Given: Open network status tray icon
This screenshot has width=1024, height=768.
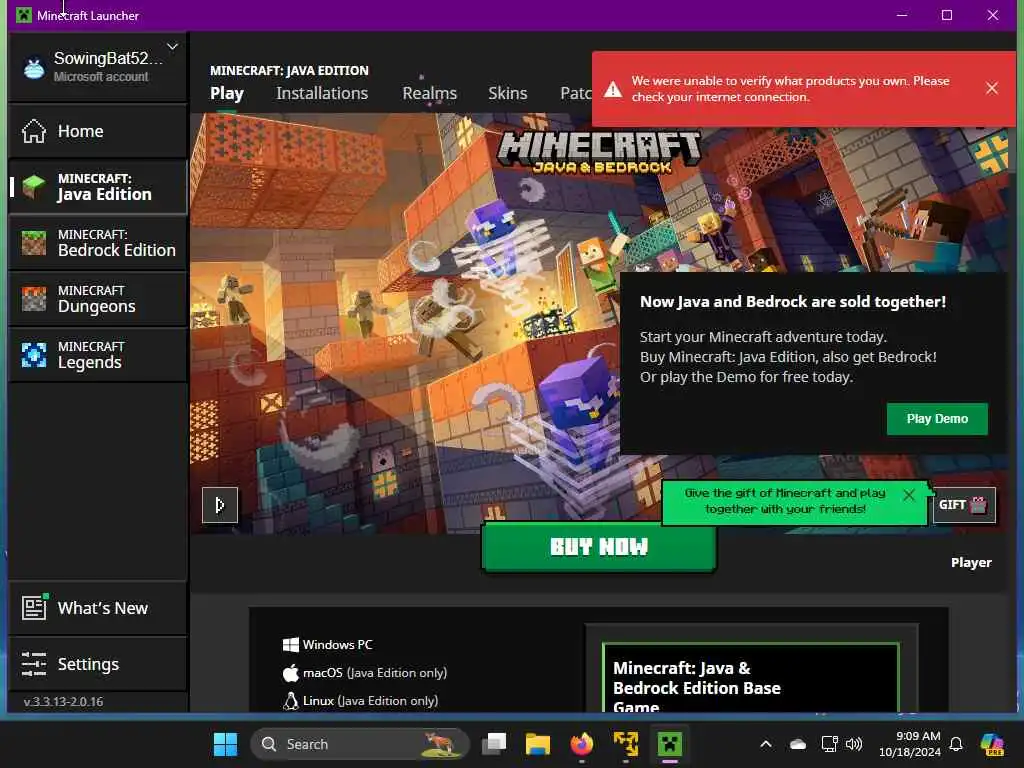Looking at the screenshot, I should click(x=829, y=744).
